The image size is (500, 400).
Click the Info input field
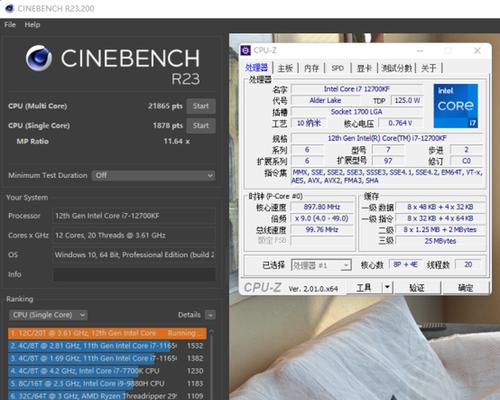pos(134,274)
